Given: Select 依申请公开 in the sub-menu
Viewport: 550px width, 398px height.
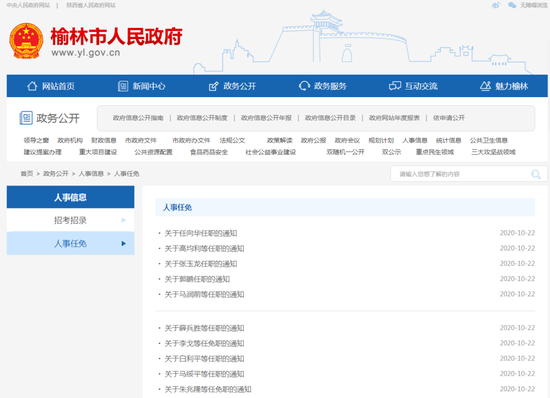Looking at the screenshot, I should tap(449, 118).
